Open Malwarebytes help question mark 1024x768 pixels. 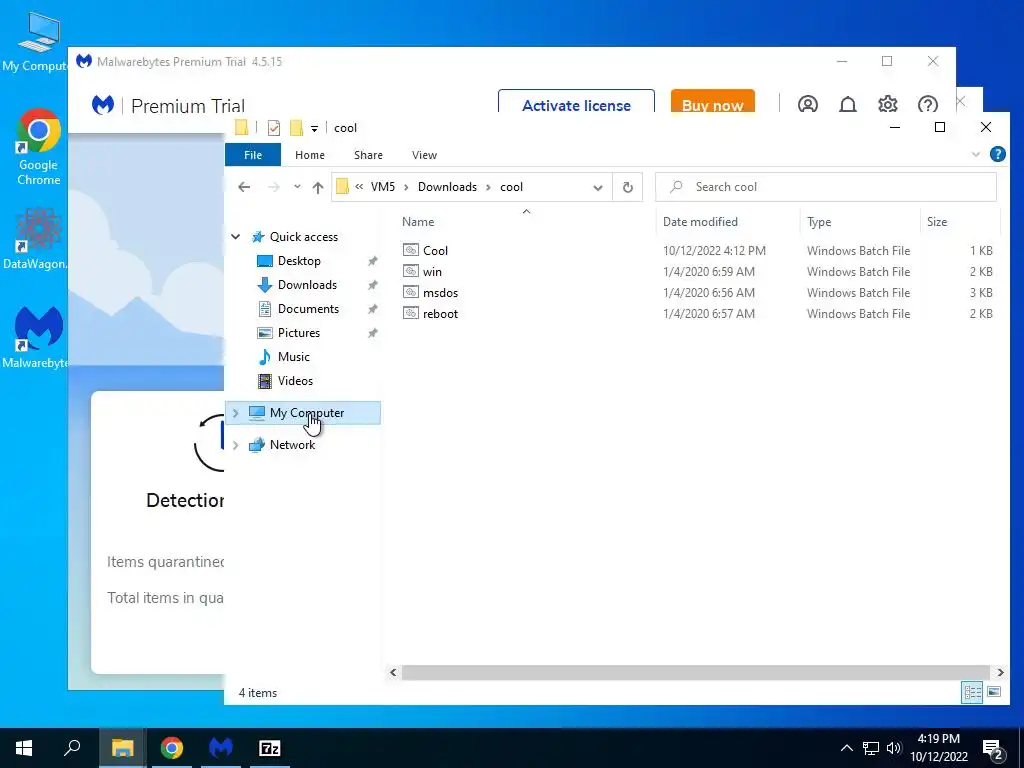coord(927,104)
